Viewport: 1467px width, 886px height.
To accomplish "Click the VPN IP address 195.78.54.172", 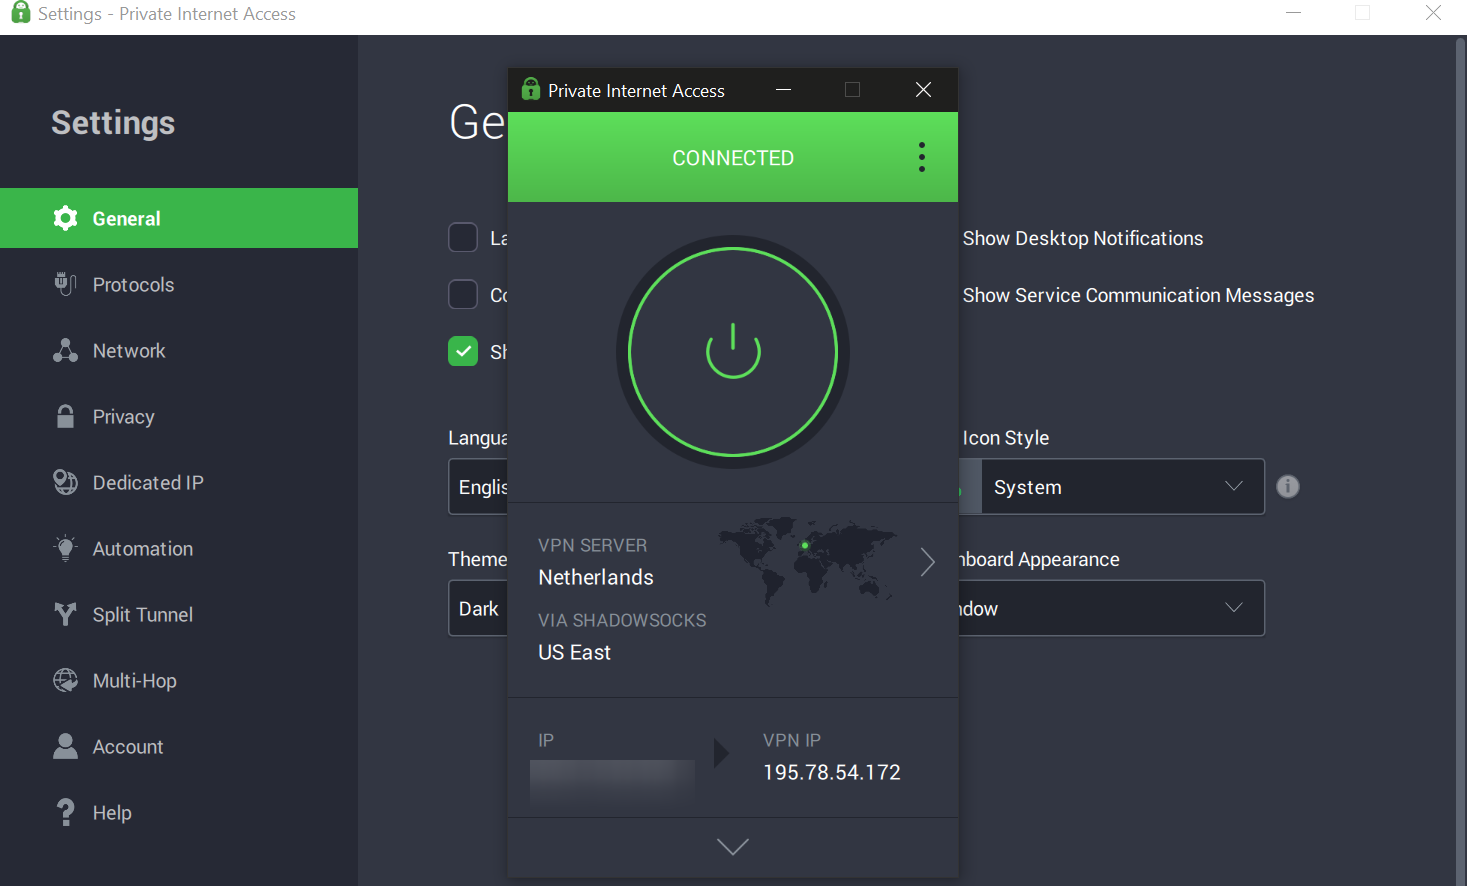I will [x=832, y=772].
